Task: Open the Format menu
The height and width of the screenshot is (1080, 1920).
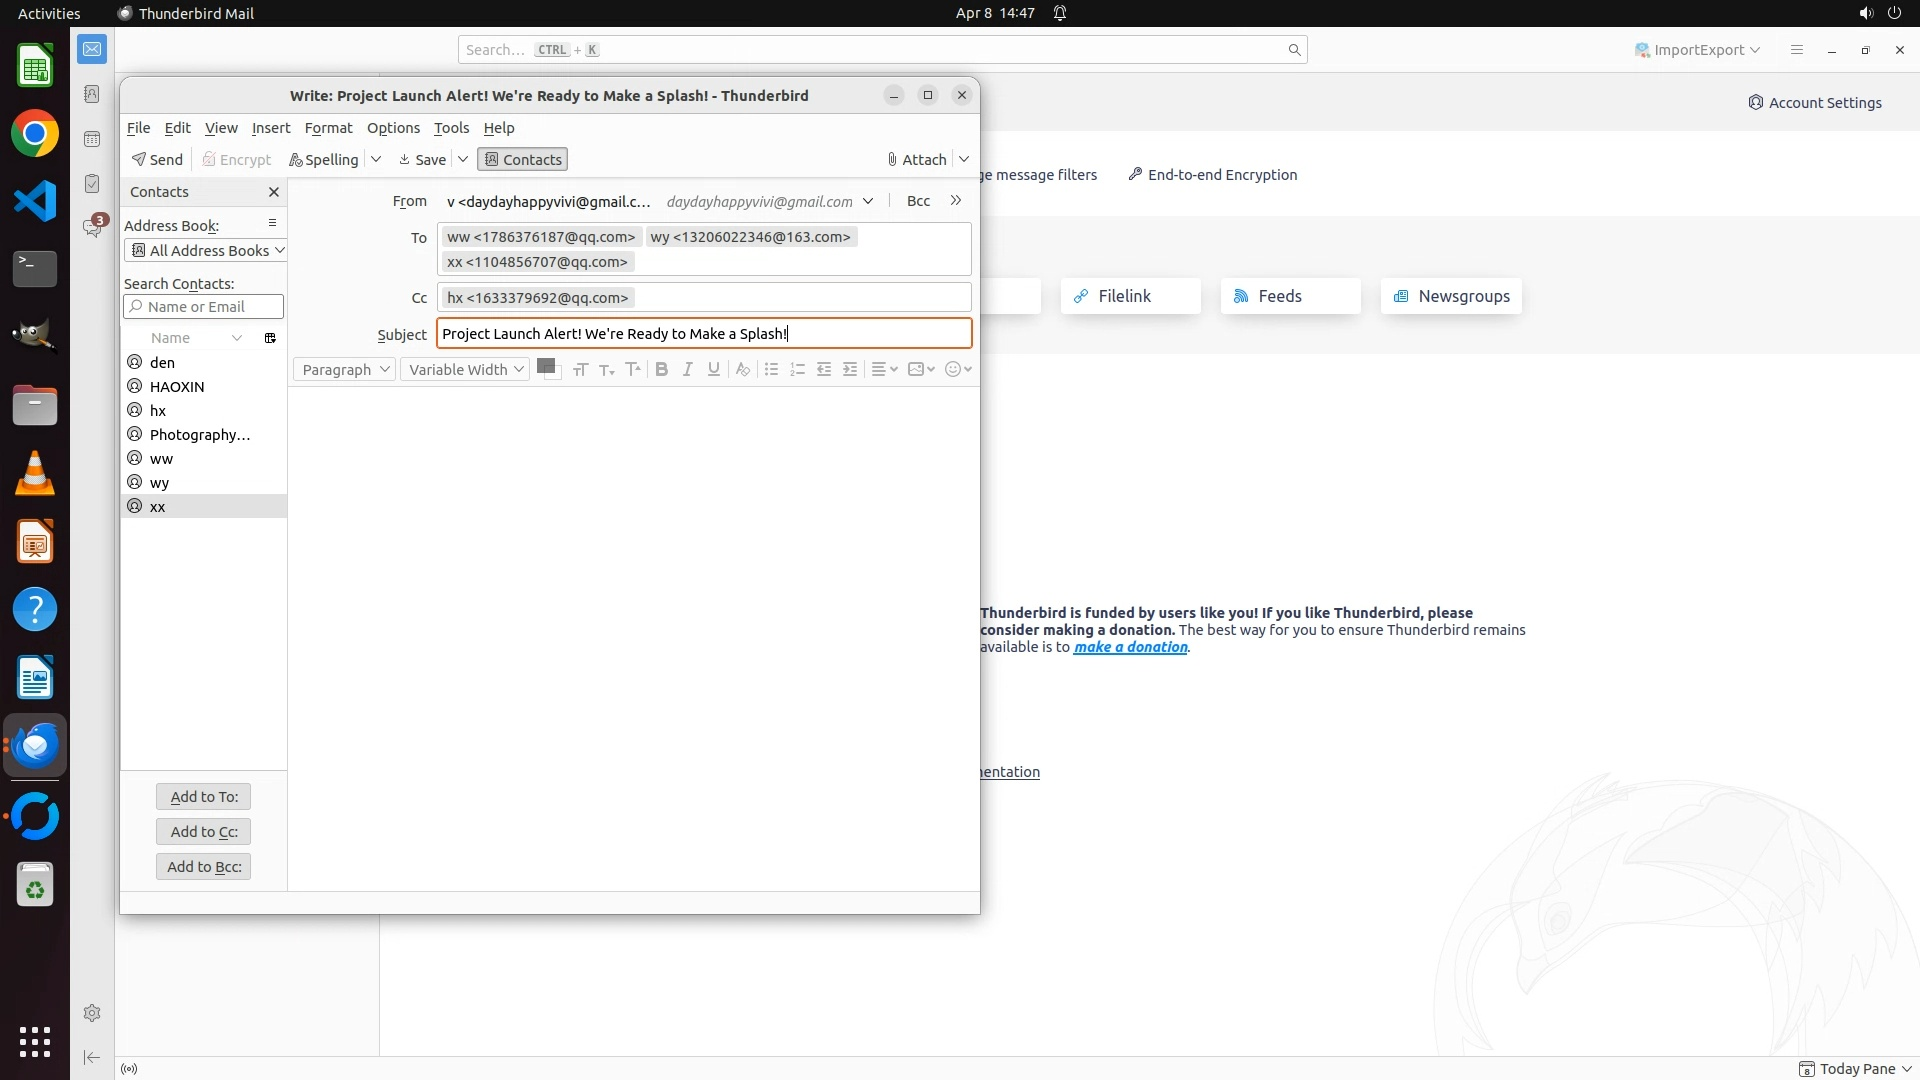Action: (328, 127)
